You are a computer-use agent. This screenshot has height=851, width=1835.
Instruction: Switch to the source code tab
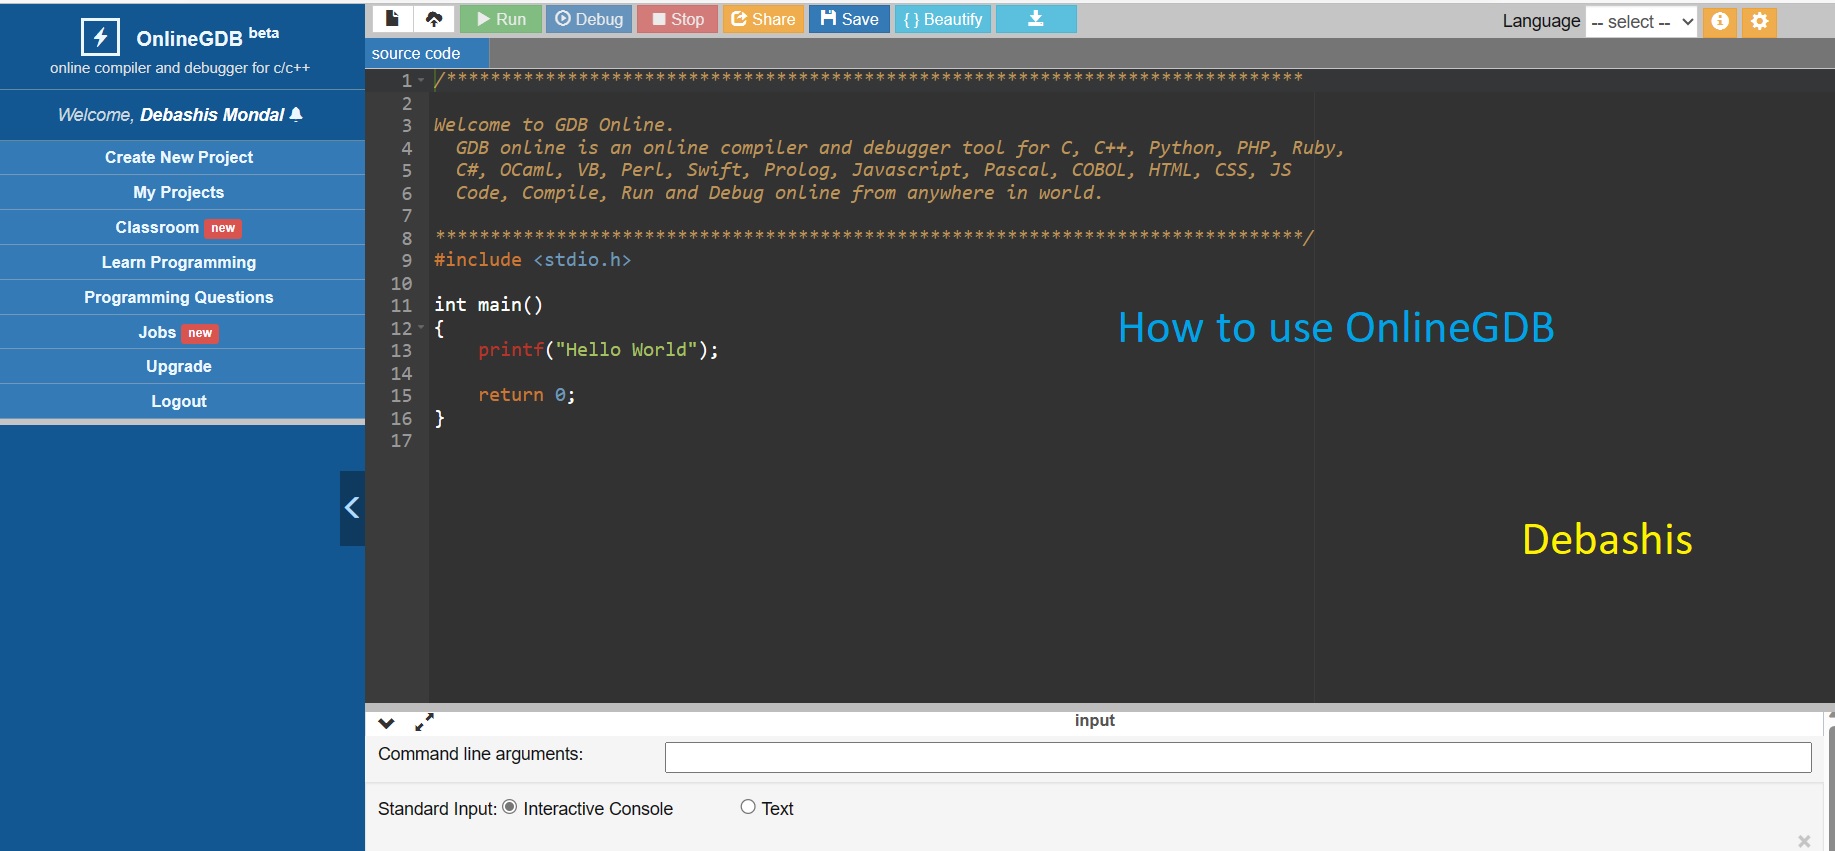point(416,54)
